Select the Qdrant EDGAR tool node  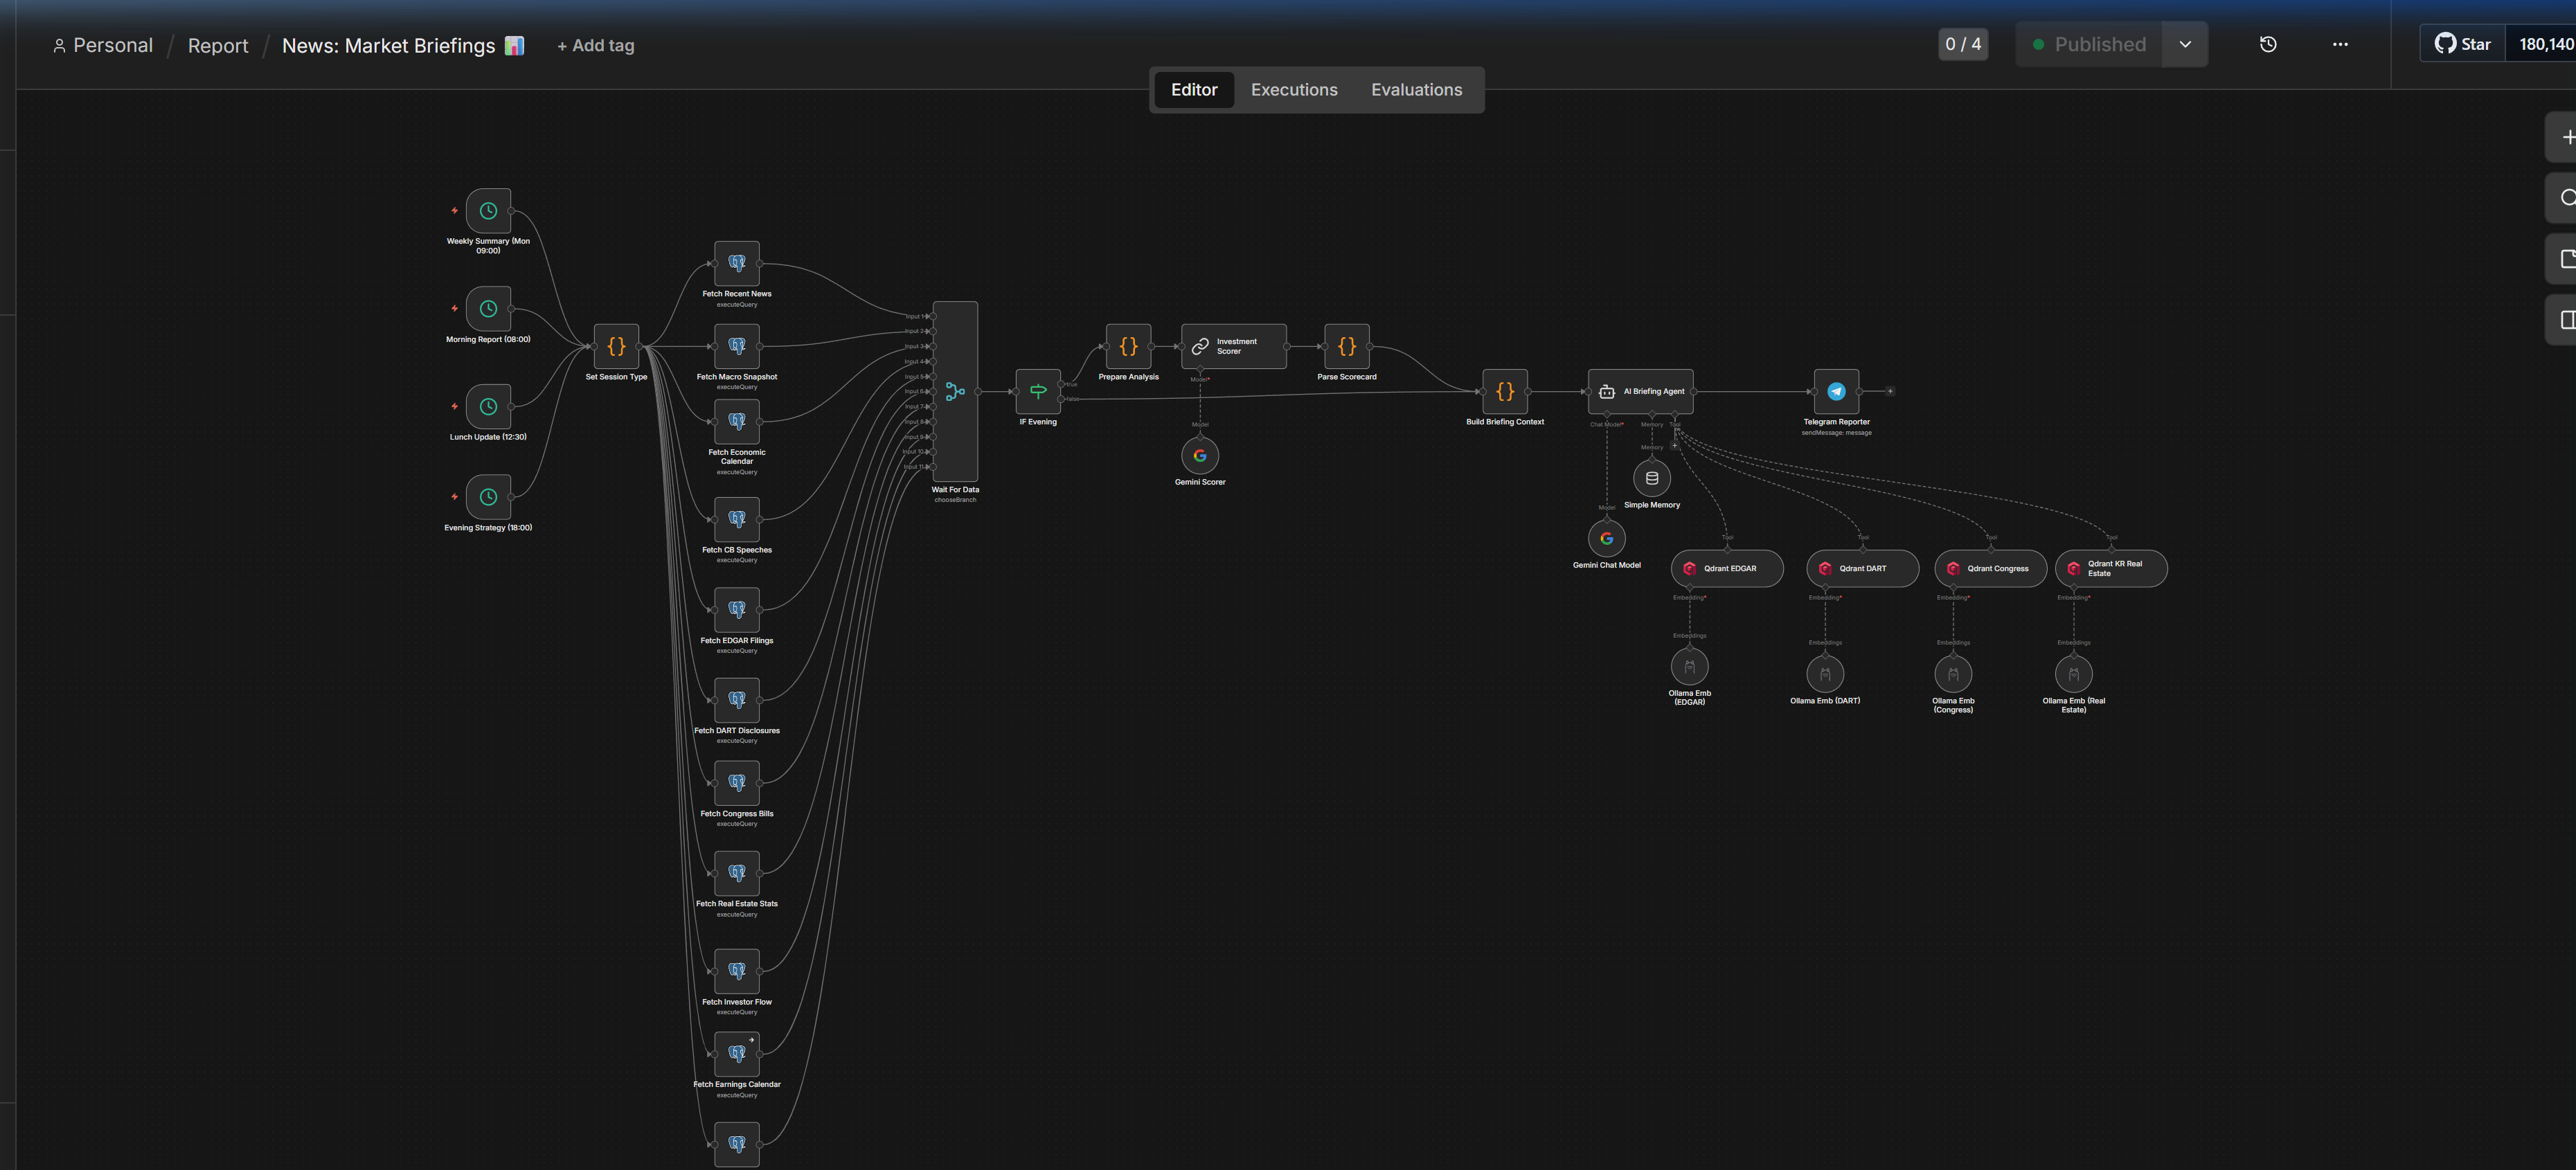pyautogui.click(x=1727, y=569)
